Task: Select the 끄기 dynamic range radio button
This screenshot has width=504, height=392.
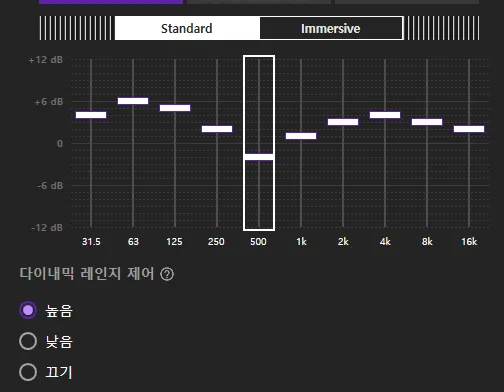Action: 28,372
